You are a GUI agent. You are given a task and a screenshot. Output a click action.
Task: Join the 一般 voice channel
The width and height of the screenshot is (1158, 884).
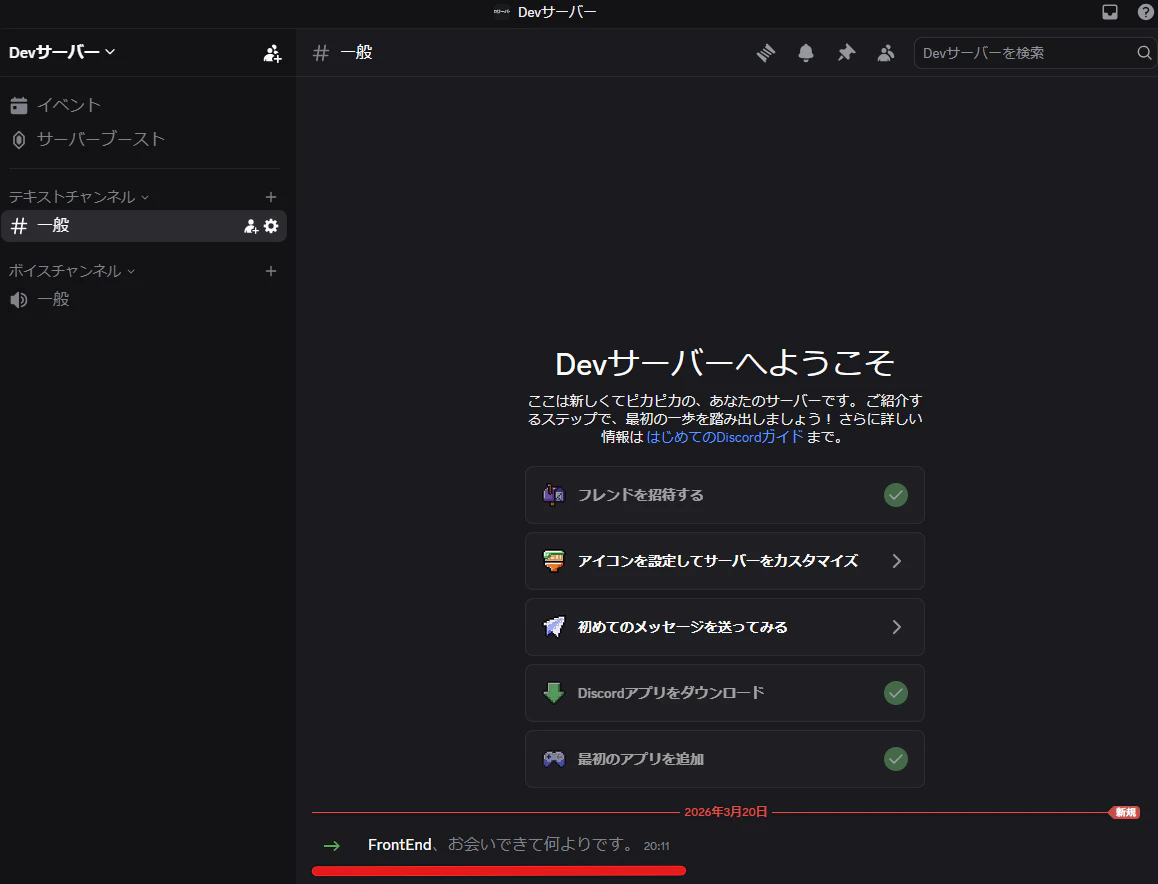(x=144, y=300)
